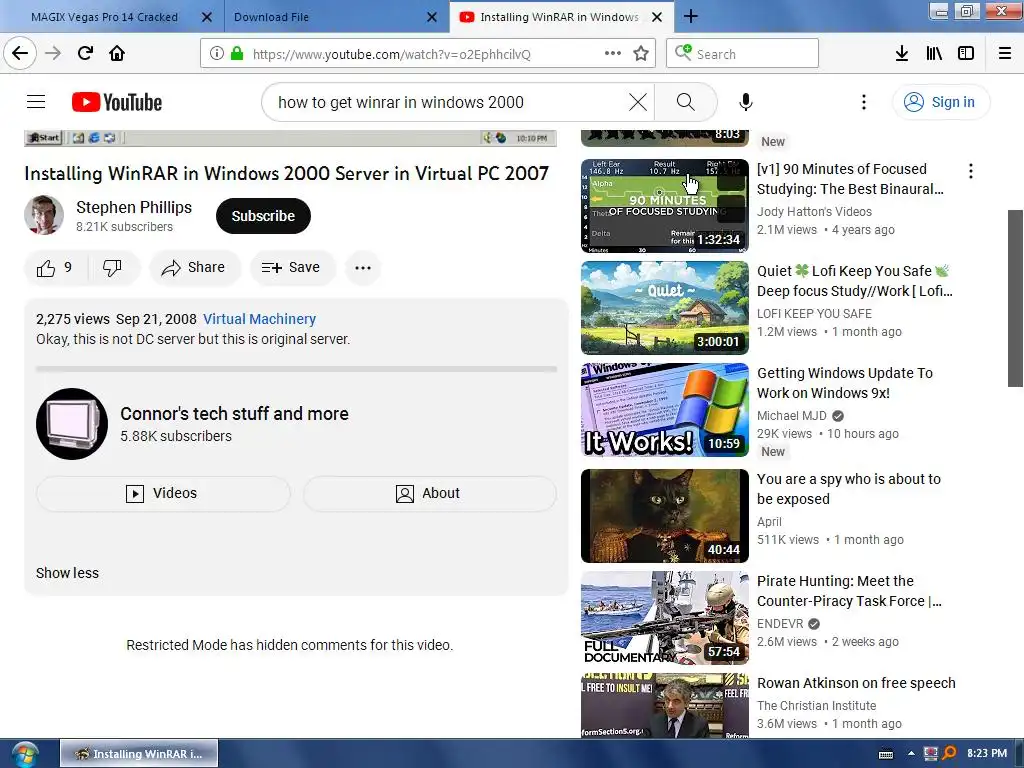The width and height of the screenshot is (1024, 768).
Task: Submit search with magnifier button
Action: pyautogui.click(x=686, y=102)
